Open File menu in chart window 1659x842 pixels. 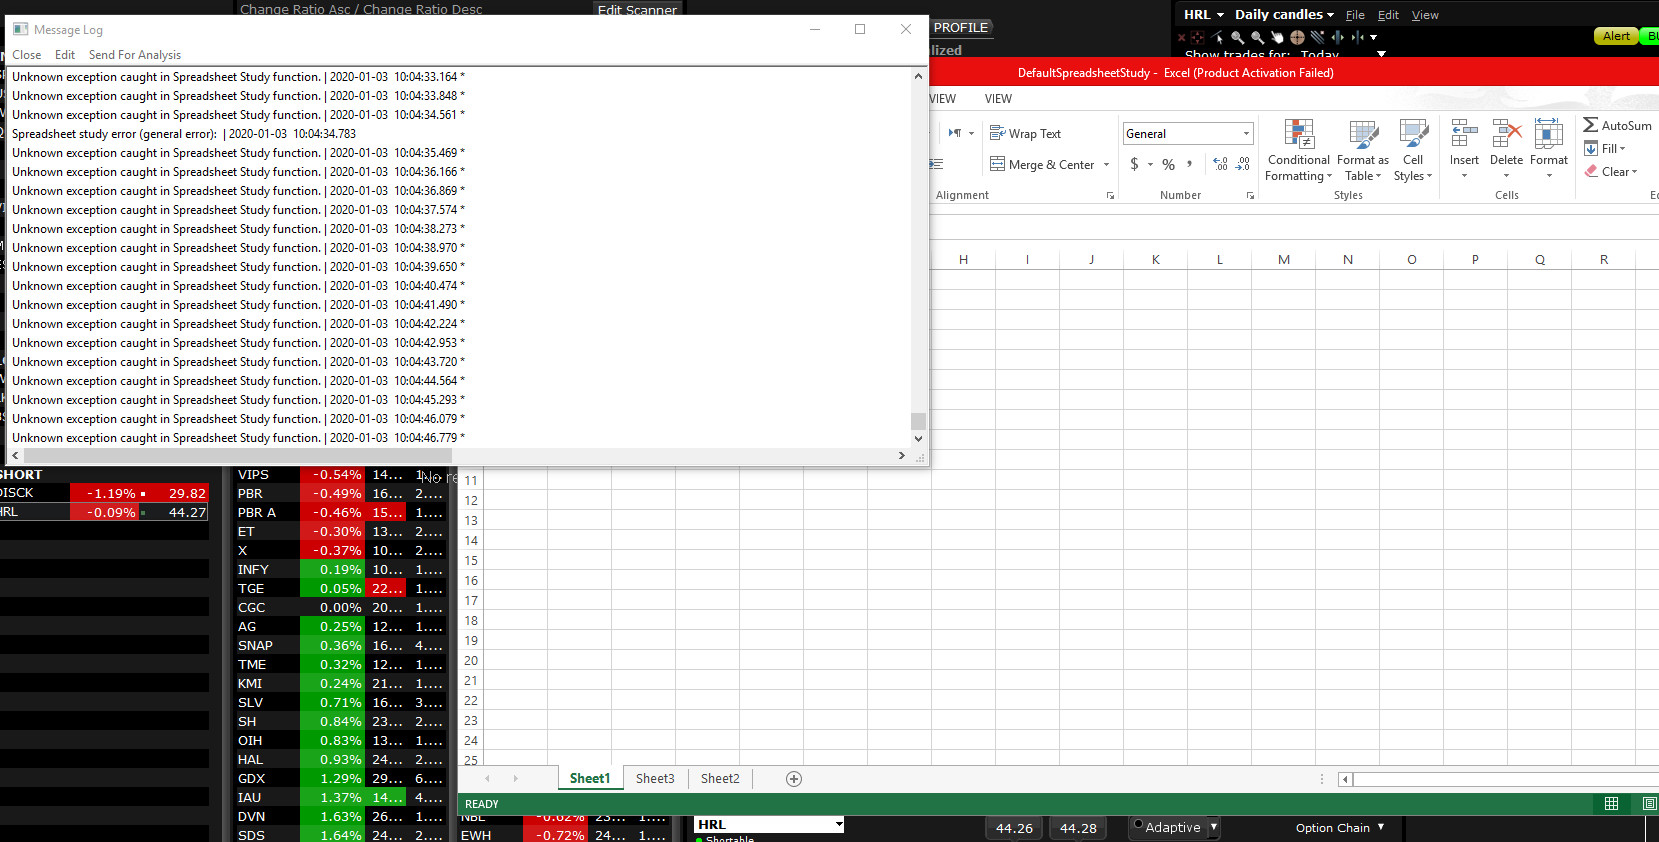click(1355, 15)
